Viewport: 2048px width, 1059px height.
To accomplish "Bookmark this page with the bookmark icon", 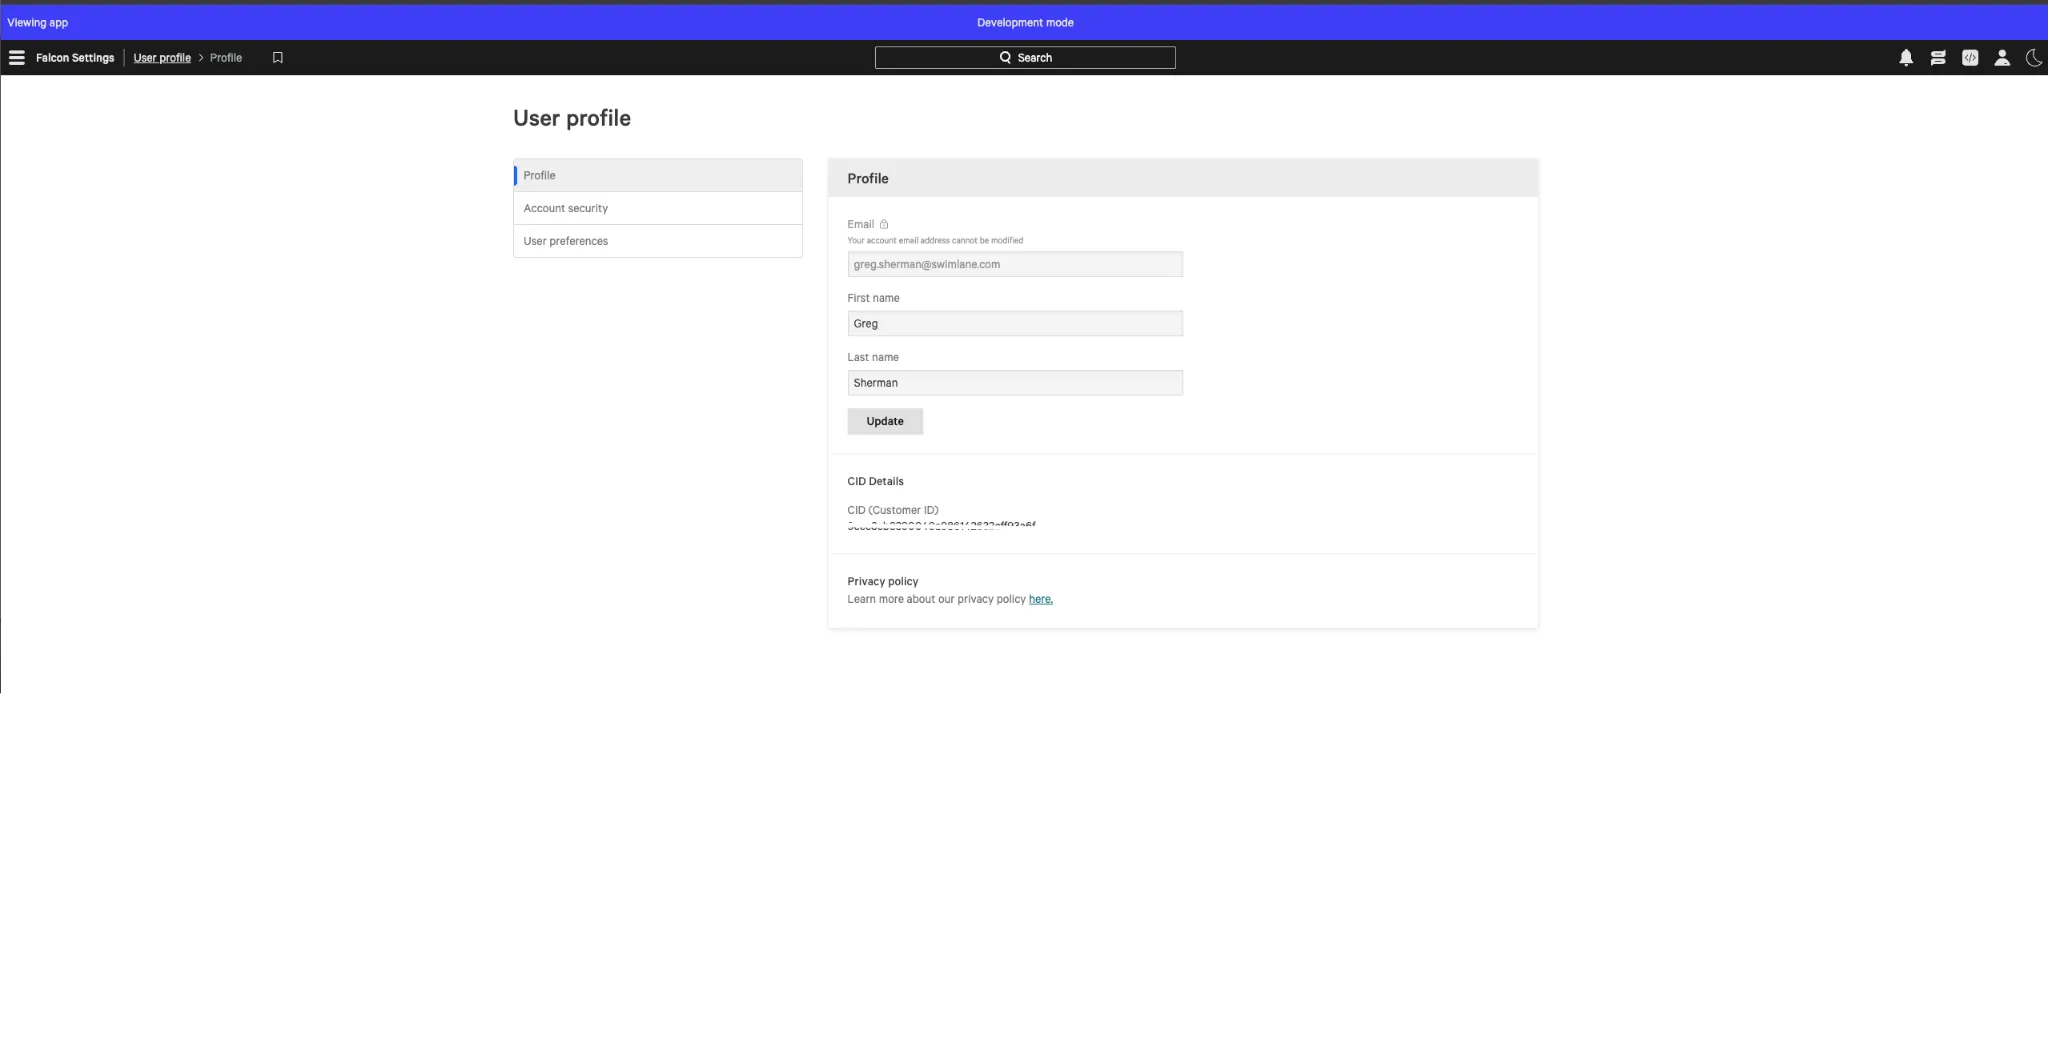I will [278, 58].
